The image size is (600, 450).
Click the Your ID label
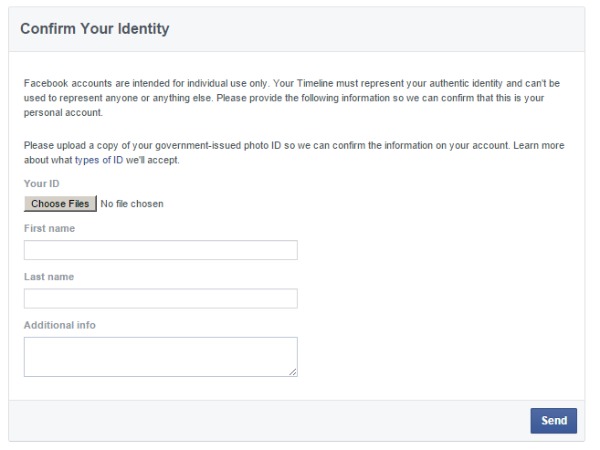[42, 184]
